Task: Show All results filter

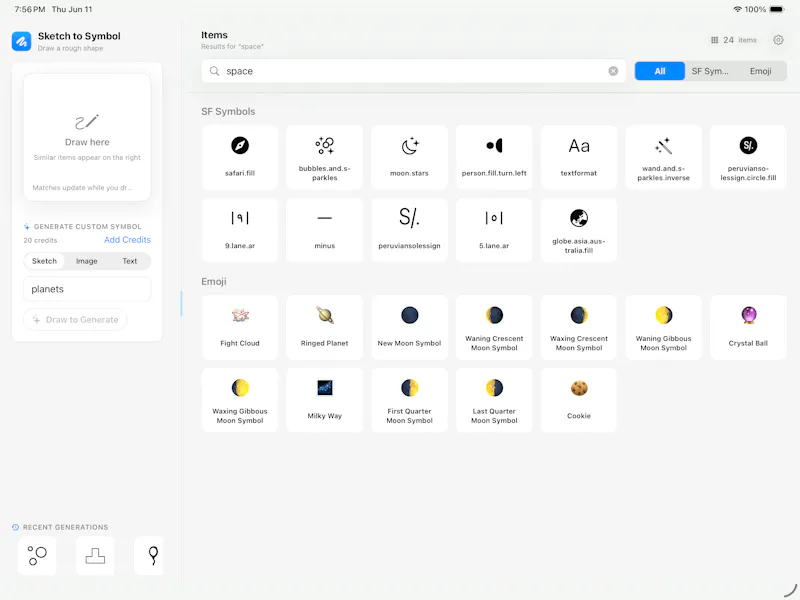Action: (660, 71)
